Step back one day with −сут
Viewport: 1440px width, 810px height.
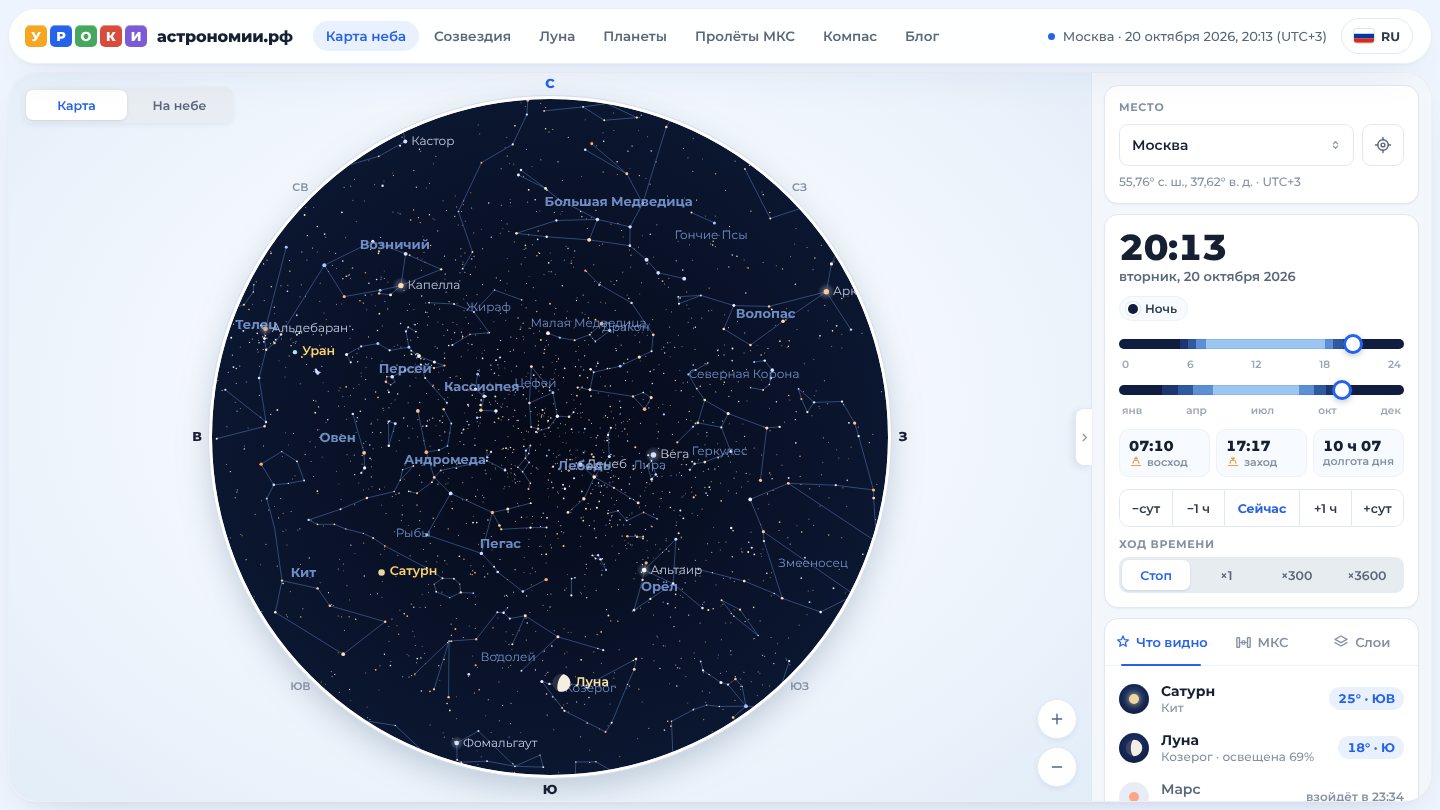[1146, 508]
